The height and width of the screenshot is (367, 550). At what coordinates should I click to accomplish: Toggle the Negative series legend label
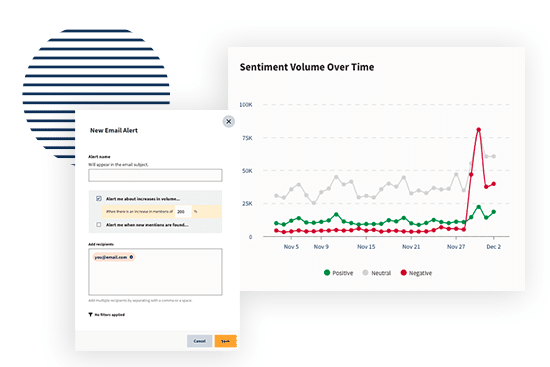420,273
